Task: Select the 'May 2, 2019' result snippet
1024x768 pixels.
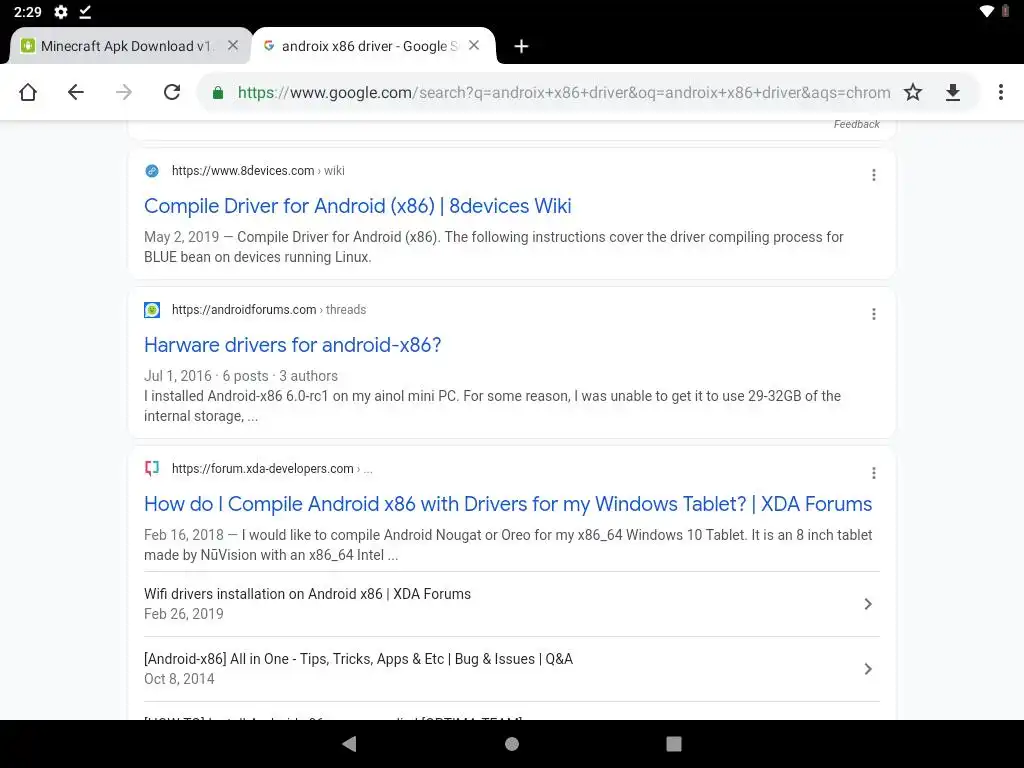Action: pyautogui.click(x=494, y=247)
